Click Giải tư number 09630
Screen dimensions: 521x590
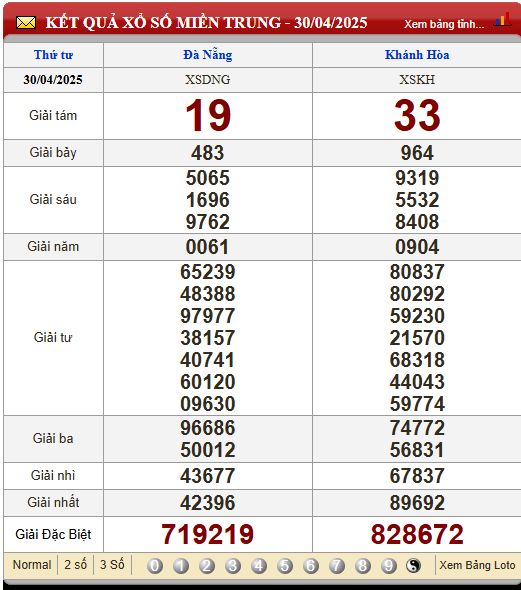[208, 404]
